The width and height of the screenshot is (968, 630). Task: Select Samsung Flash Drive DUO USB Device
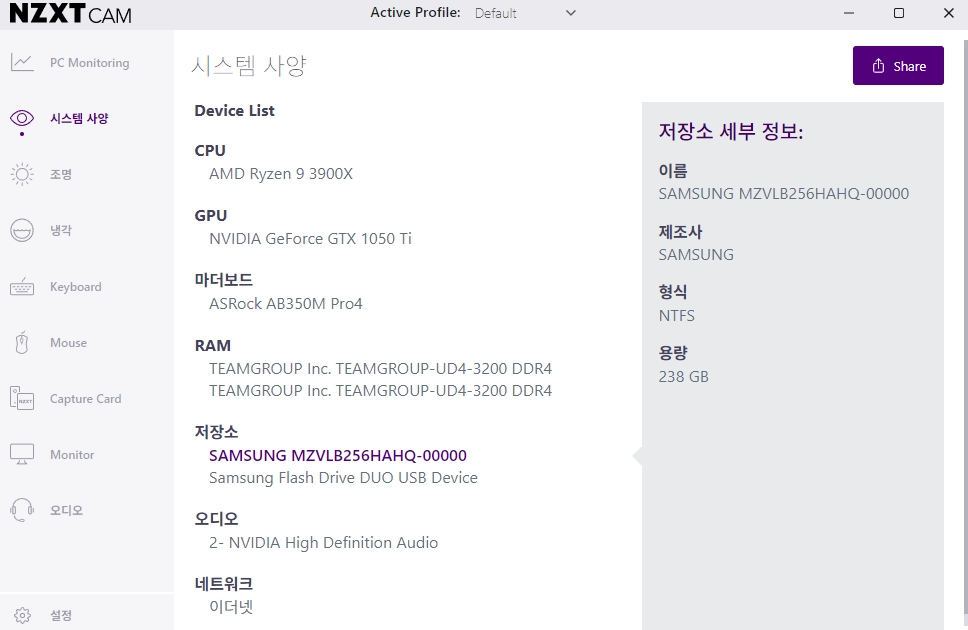click(343, 478)
